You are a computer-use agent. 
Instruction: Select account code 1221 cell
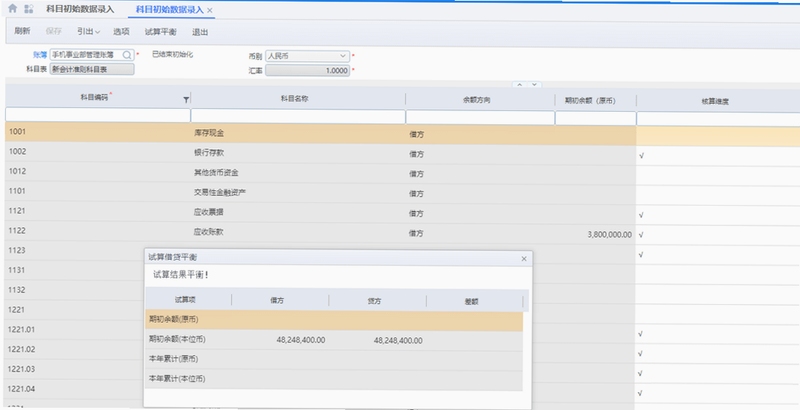click(74, 310)
